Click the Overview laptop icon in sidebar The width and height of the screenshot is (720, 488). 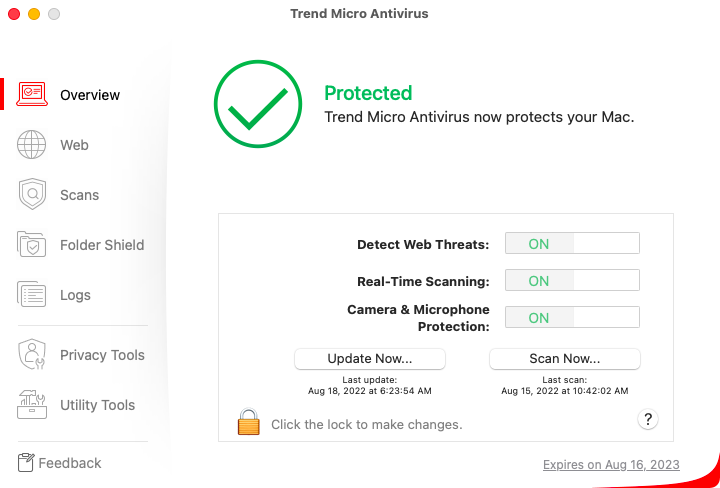pyautogui.click(x=32, y=95)
